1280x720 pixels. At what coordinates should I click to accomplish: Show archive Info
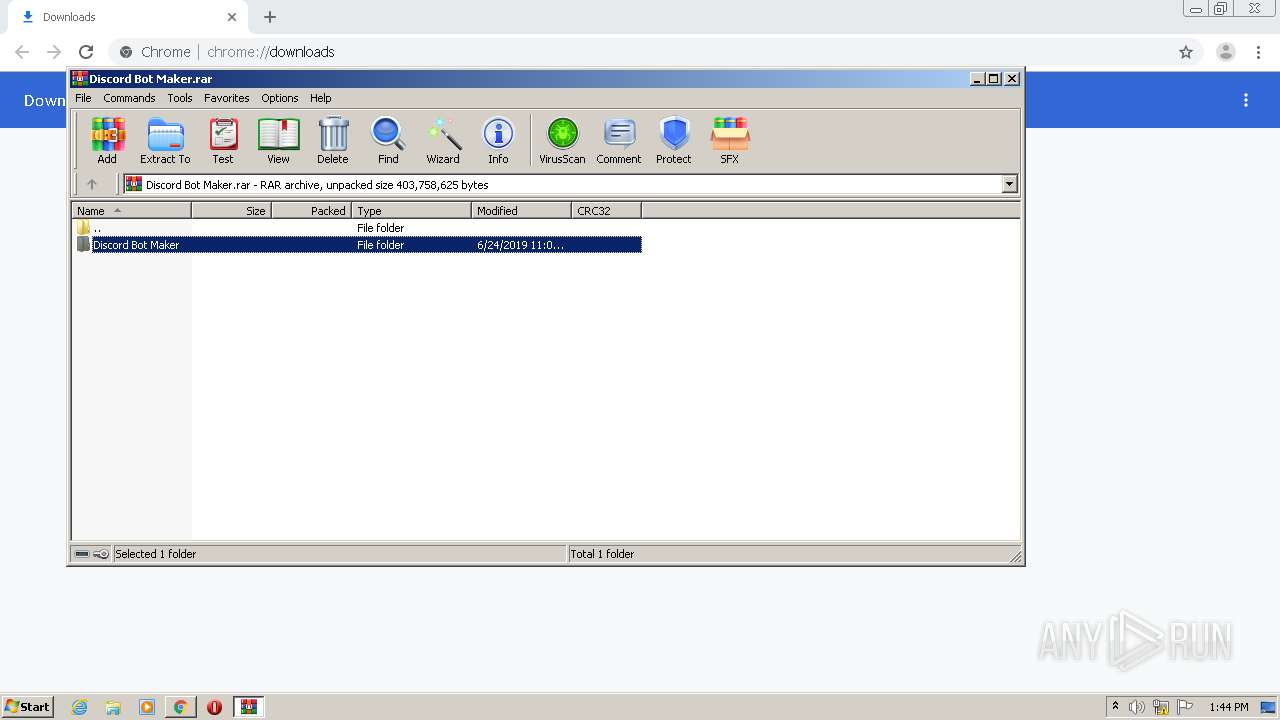(498, 140)
